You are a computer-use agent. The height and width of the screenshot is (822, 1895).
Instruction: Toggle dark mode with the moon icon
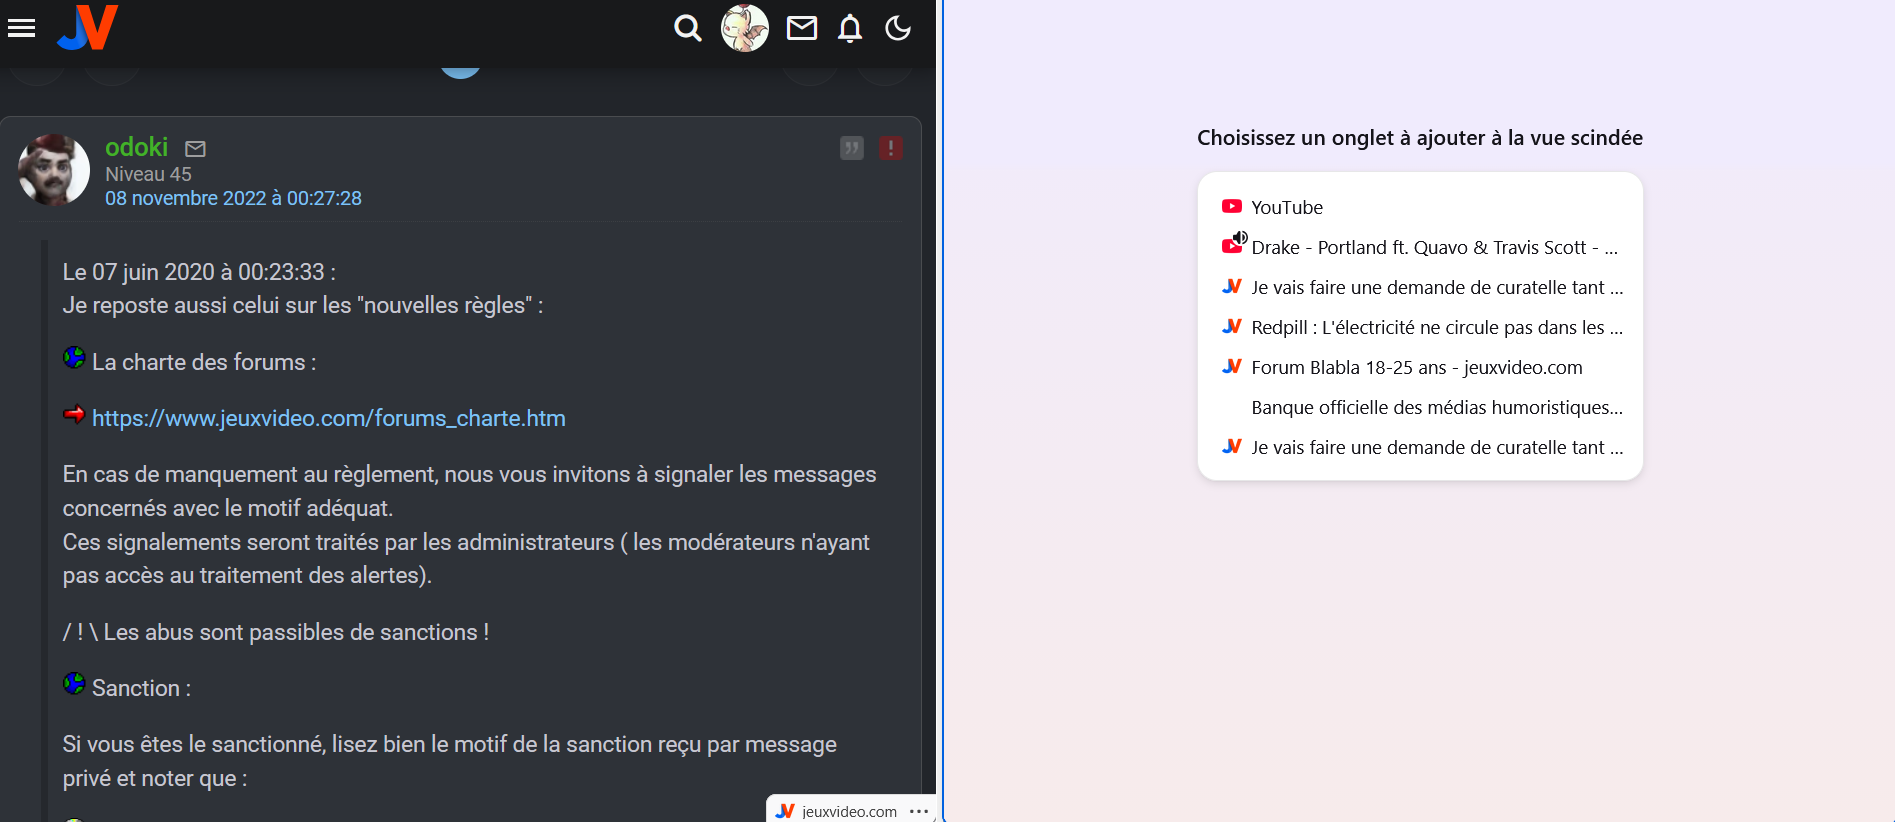tap(898, 28)
